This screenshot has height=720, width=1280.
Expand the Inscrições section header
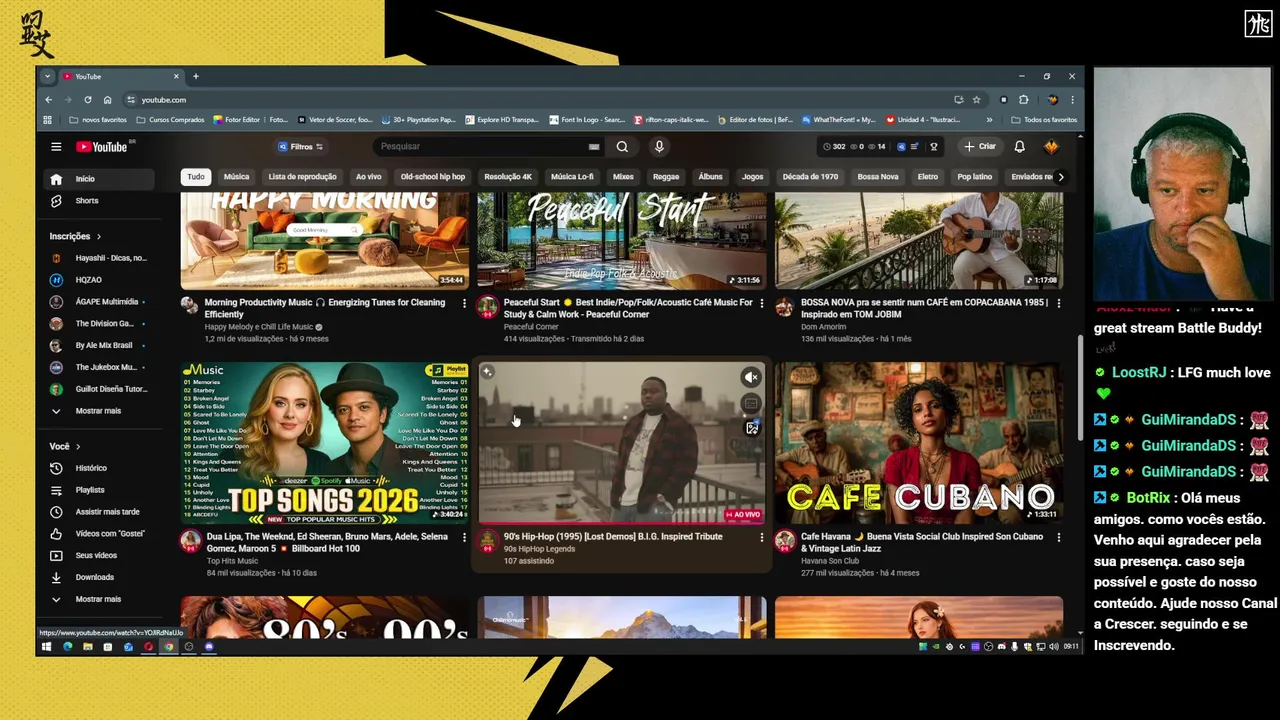coord(75,236)
